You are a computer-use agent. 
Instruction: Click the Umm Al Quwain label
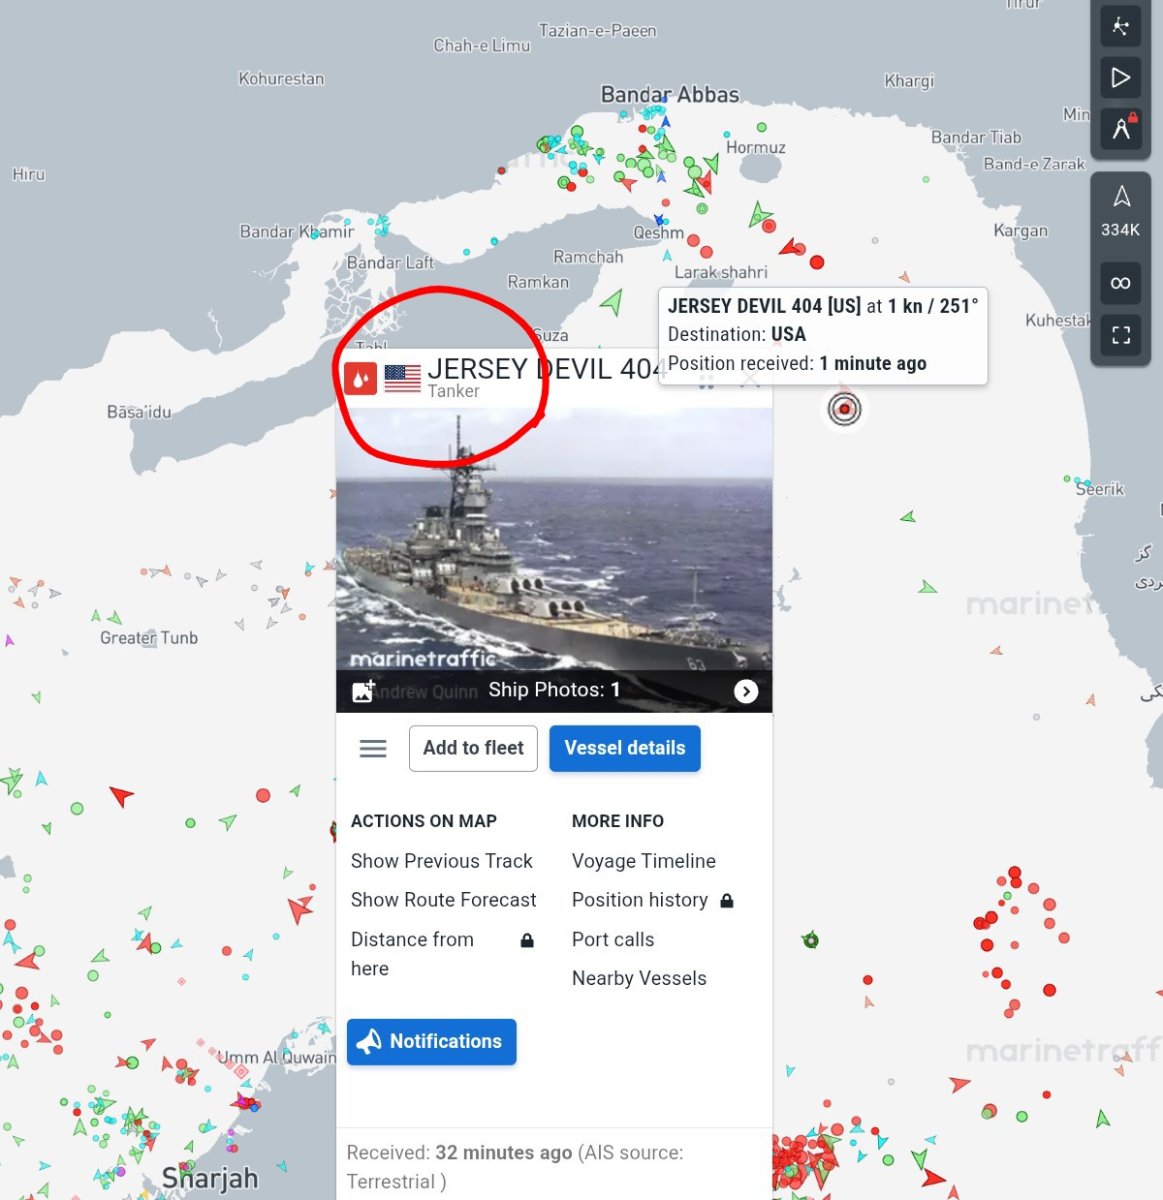click(277, 1057)
